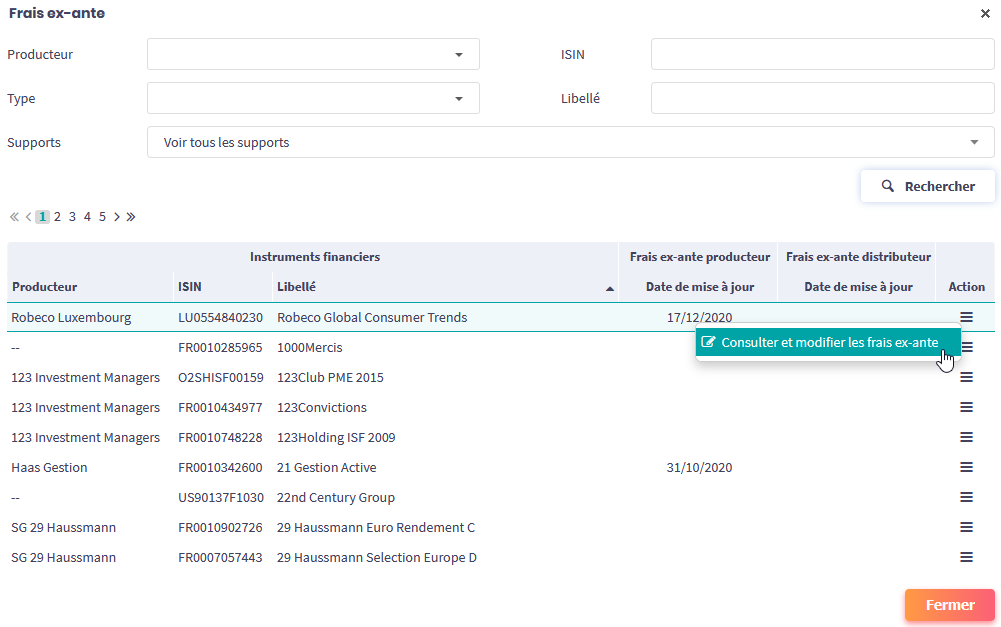Expand the Type dropdown

tap(313, 99)
